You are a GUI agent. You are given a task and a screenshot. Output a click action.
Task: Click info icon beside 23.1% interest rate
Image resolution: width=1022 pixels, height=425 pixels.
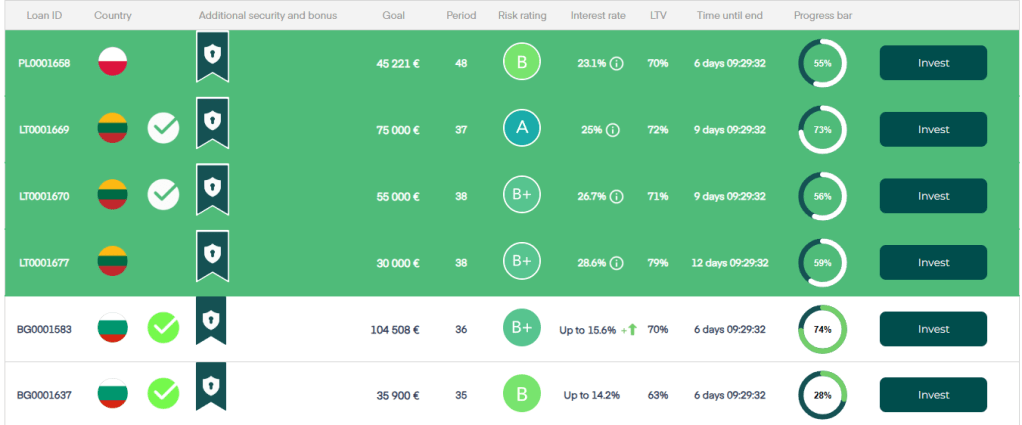[616, 63]
